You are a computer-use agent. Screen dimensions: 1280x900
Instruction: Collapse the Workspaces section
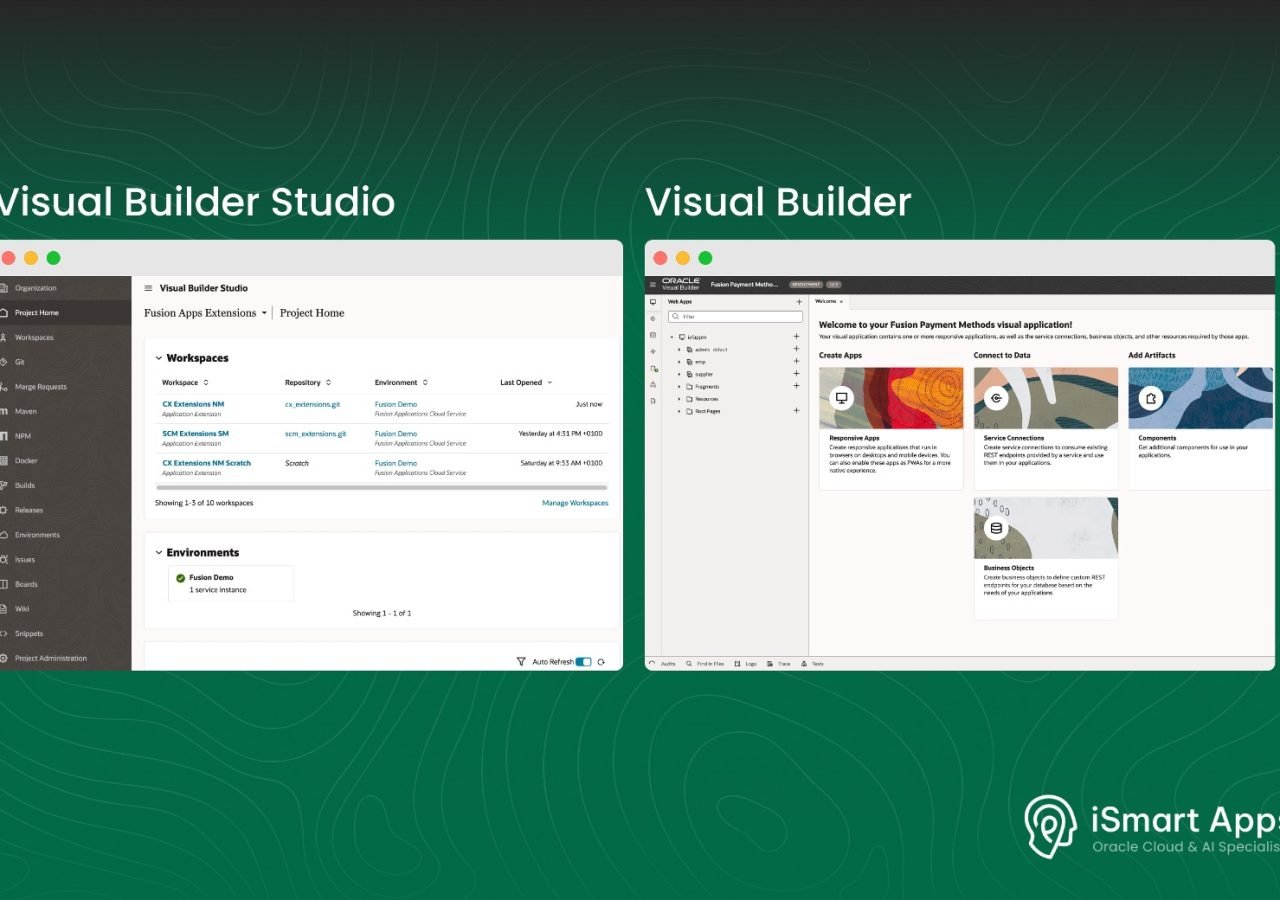click(158, 358)
